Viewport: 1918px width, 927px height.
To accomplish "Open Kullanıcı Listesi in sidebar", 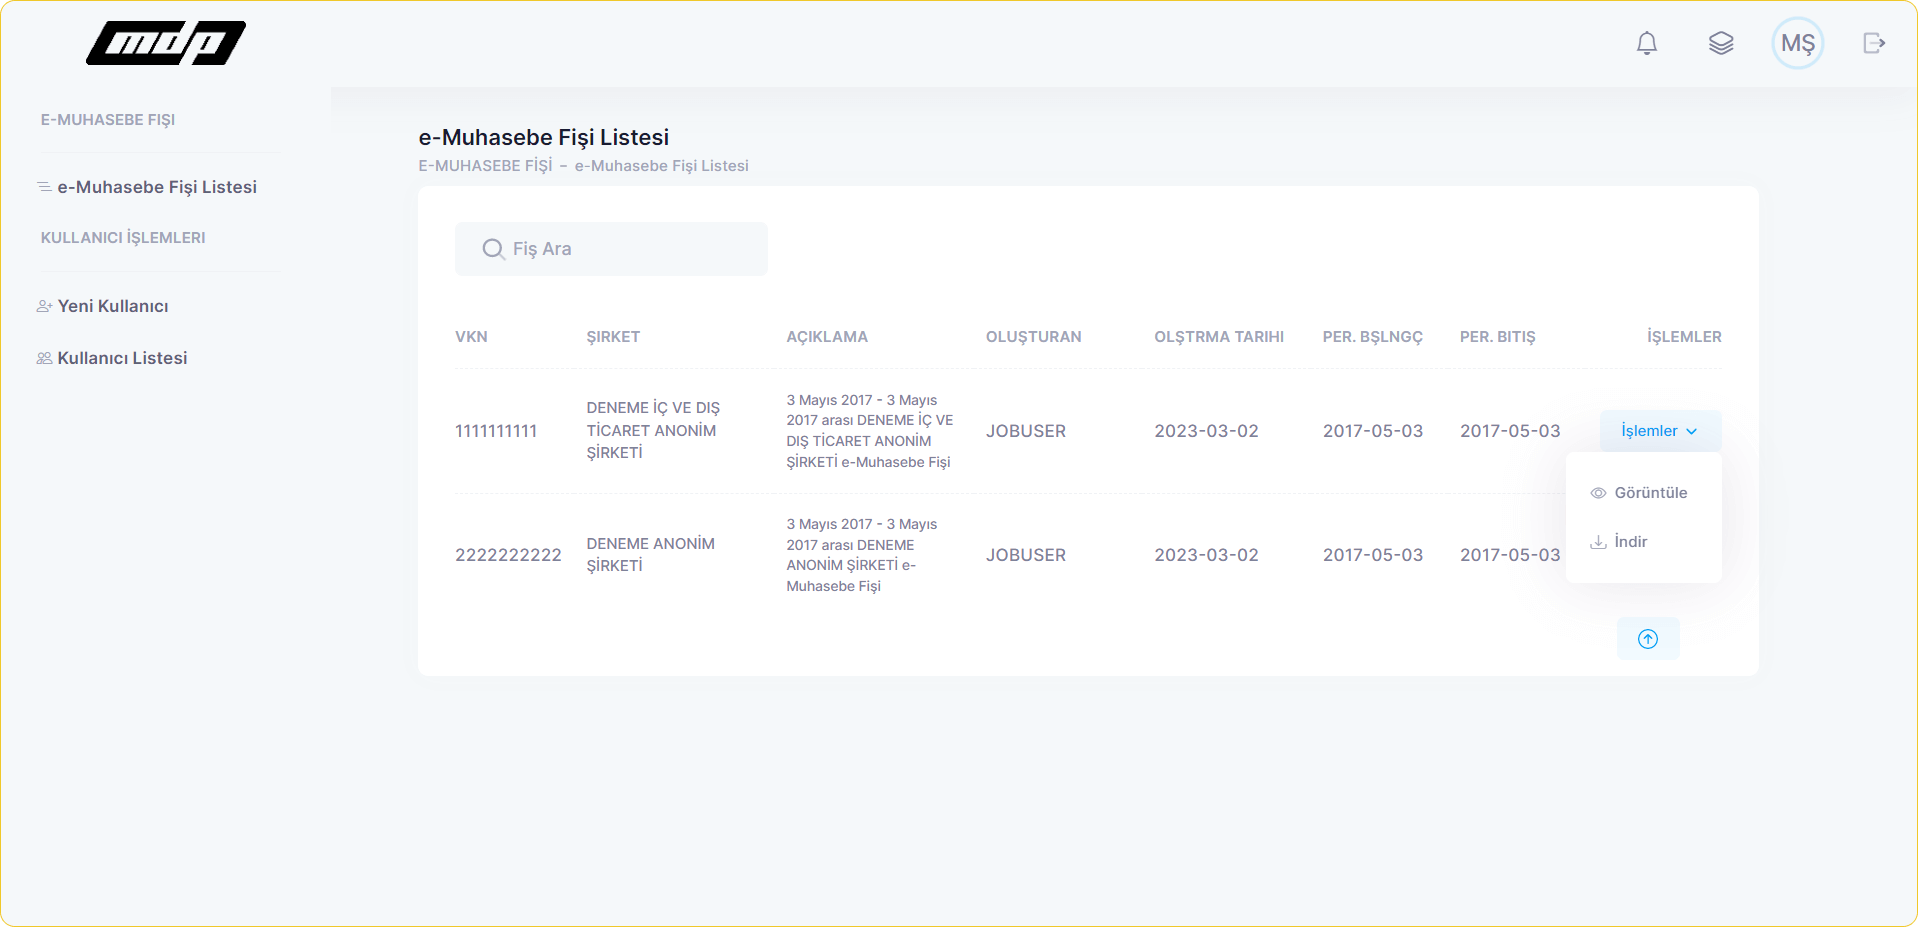I will pos(122,358).
